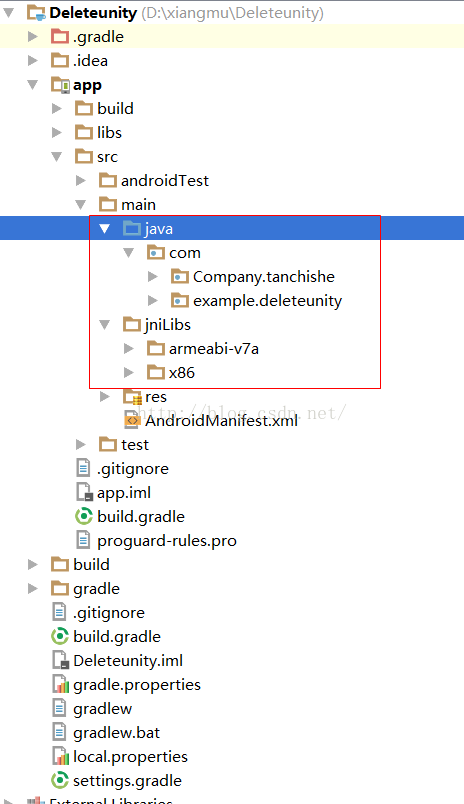464x804 pixels.
Task: Click the jniLibs folder icon
Action: 132,325
